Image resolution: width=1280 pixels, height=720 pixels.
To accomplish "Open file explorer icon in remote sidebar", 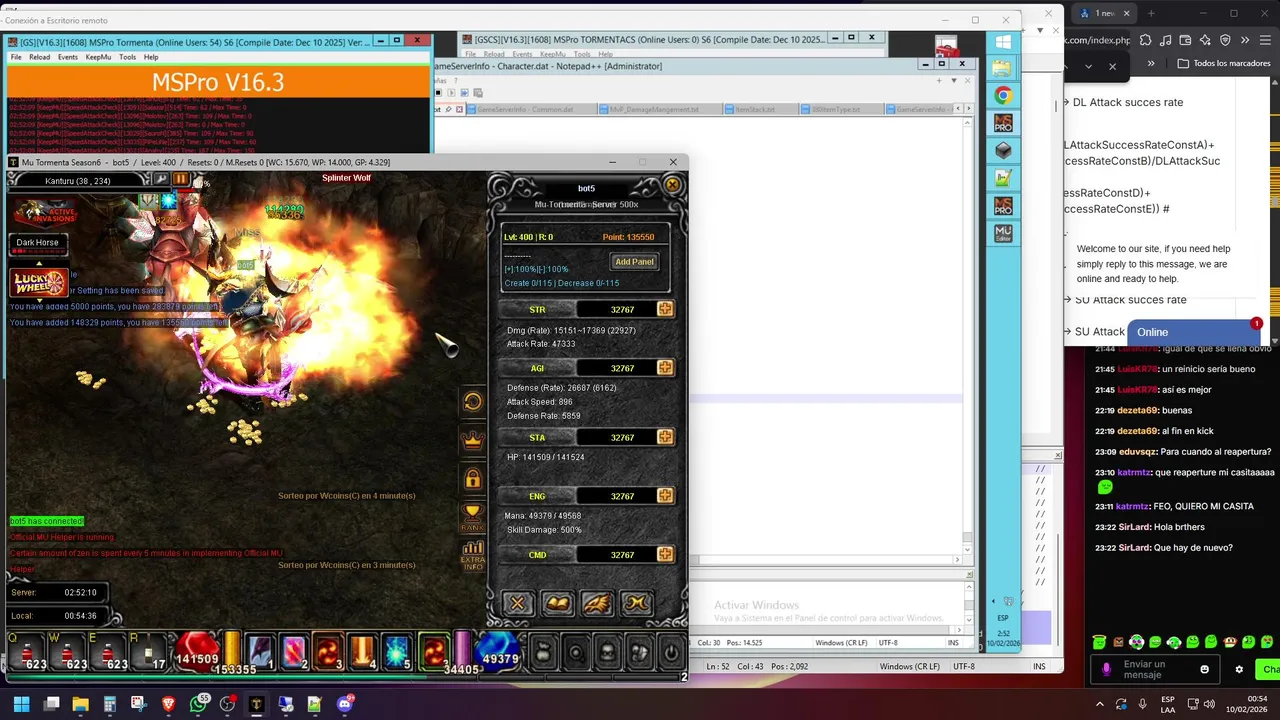I will [x=1002, y=68].
